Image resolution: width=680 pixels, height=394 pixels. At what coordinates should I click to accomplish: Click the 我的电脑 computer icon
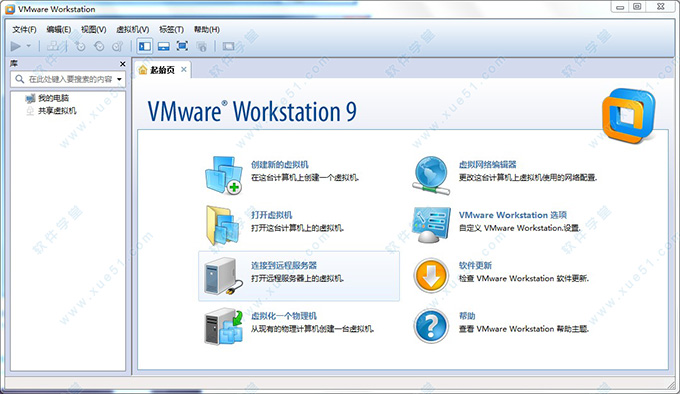click(x=30, y=98)
